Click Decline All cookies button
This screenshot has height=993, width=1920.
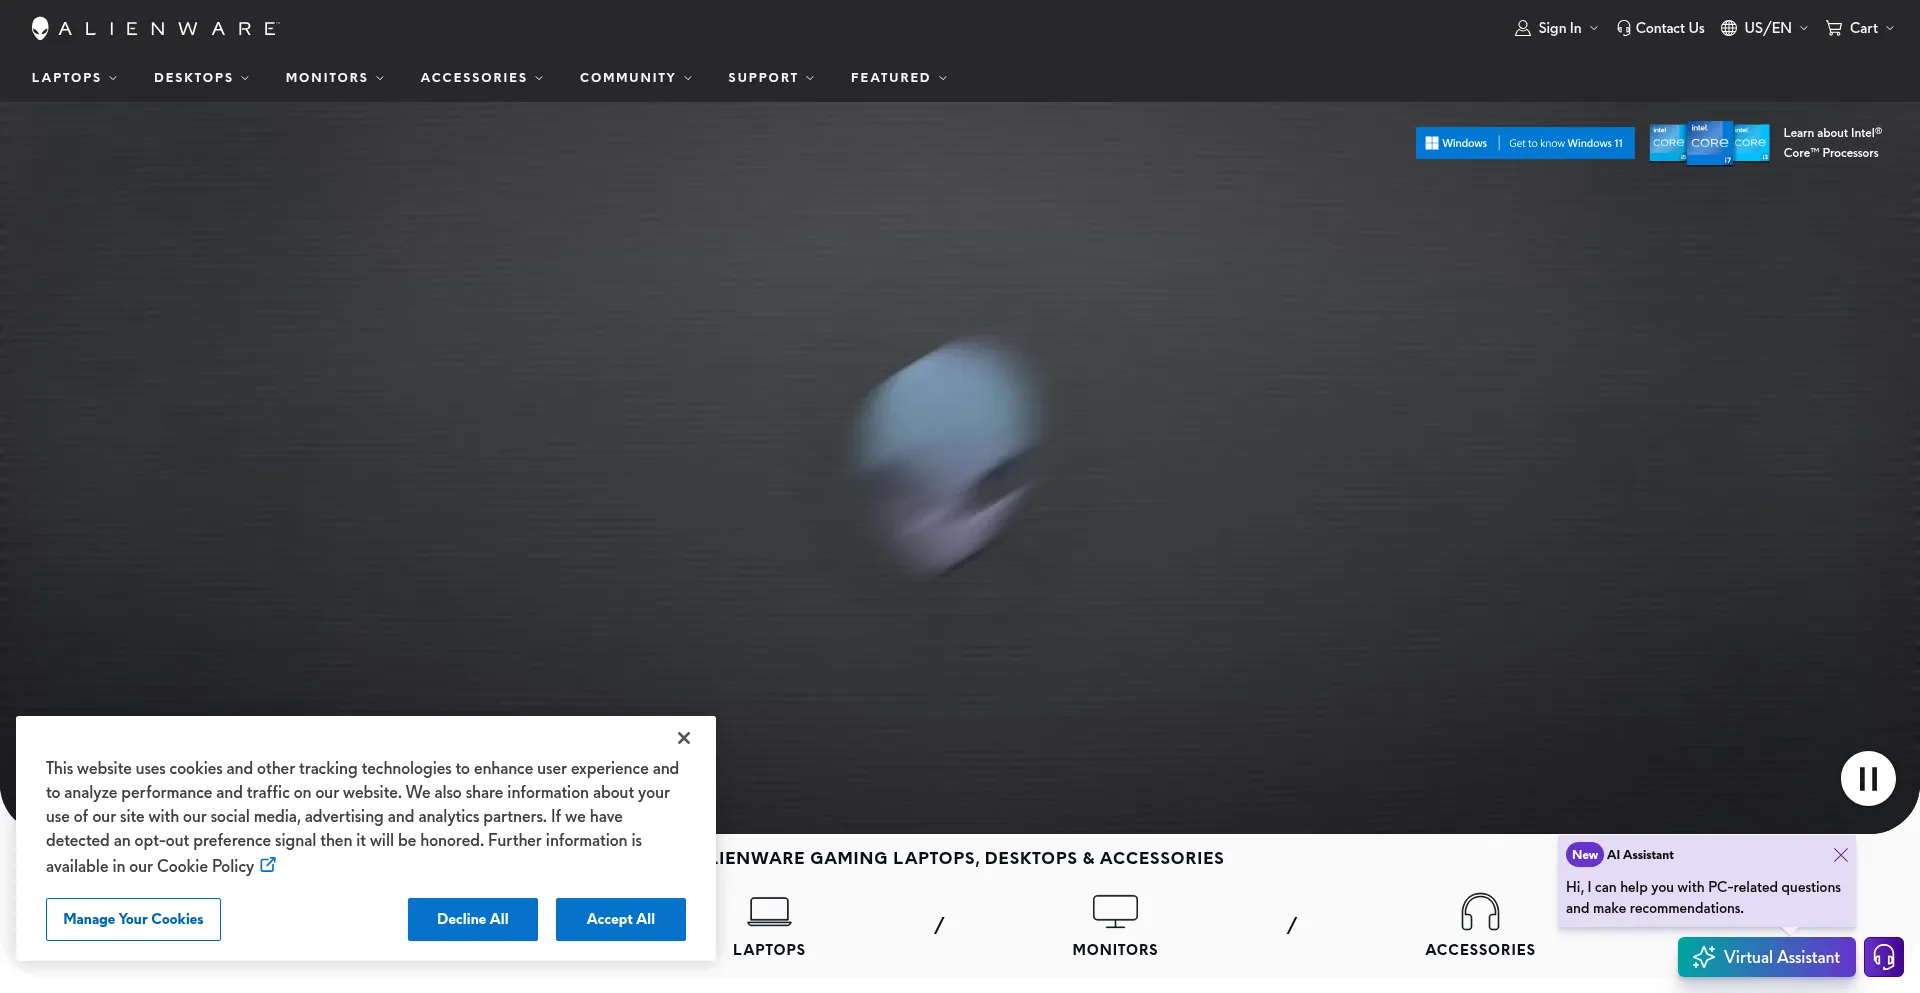coord(473,919)
